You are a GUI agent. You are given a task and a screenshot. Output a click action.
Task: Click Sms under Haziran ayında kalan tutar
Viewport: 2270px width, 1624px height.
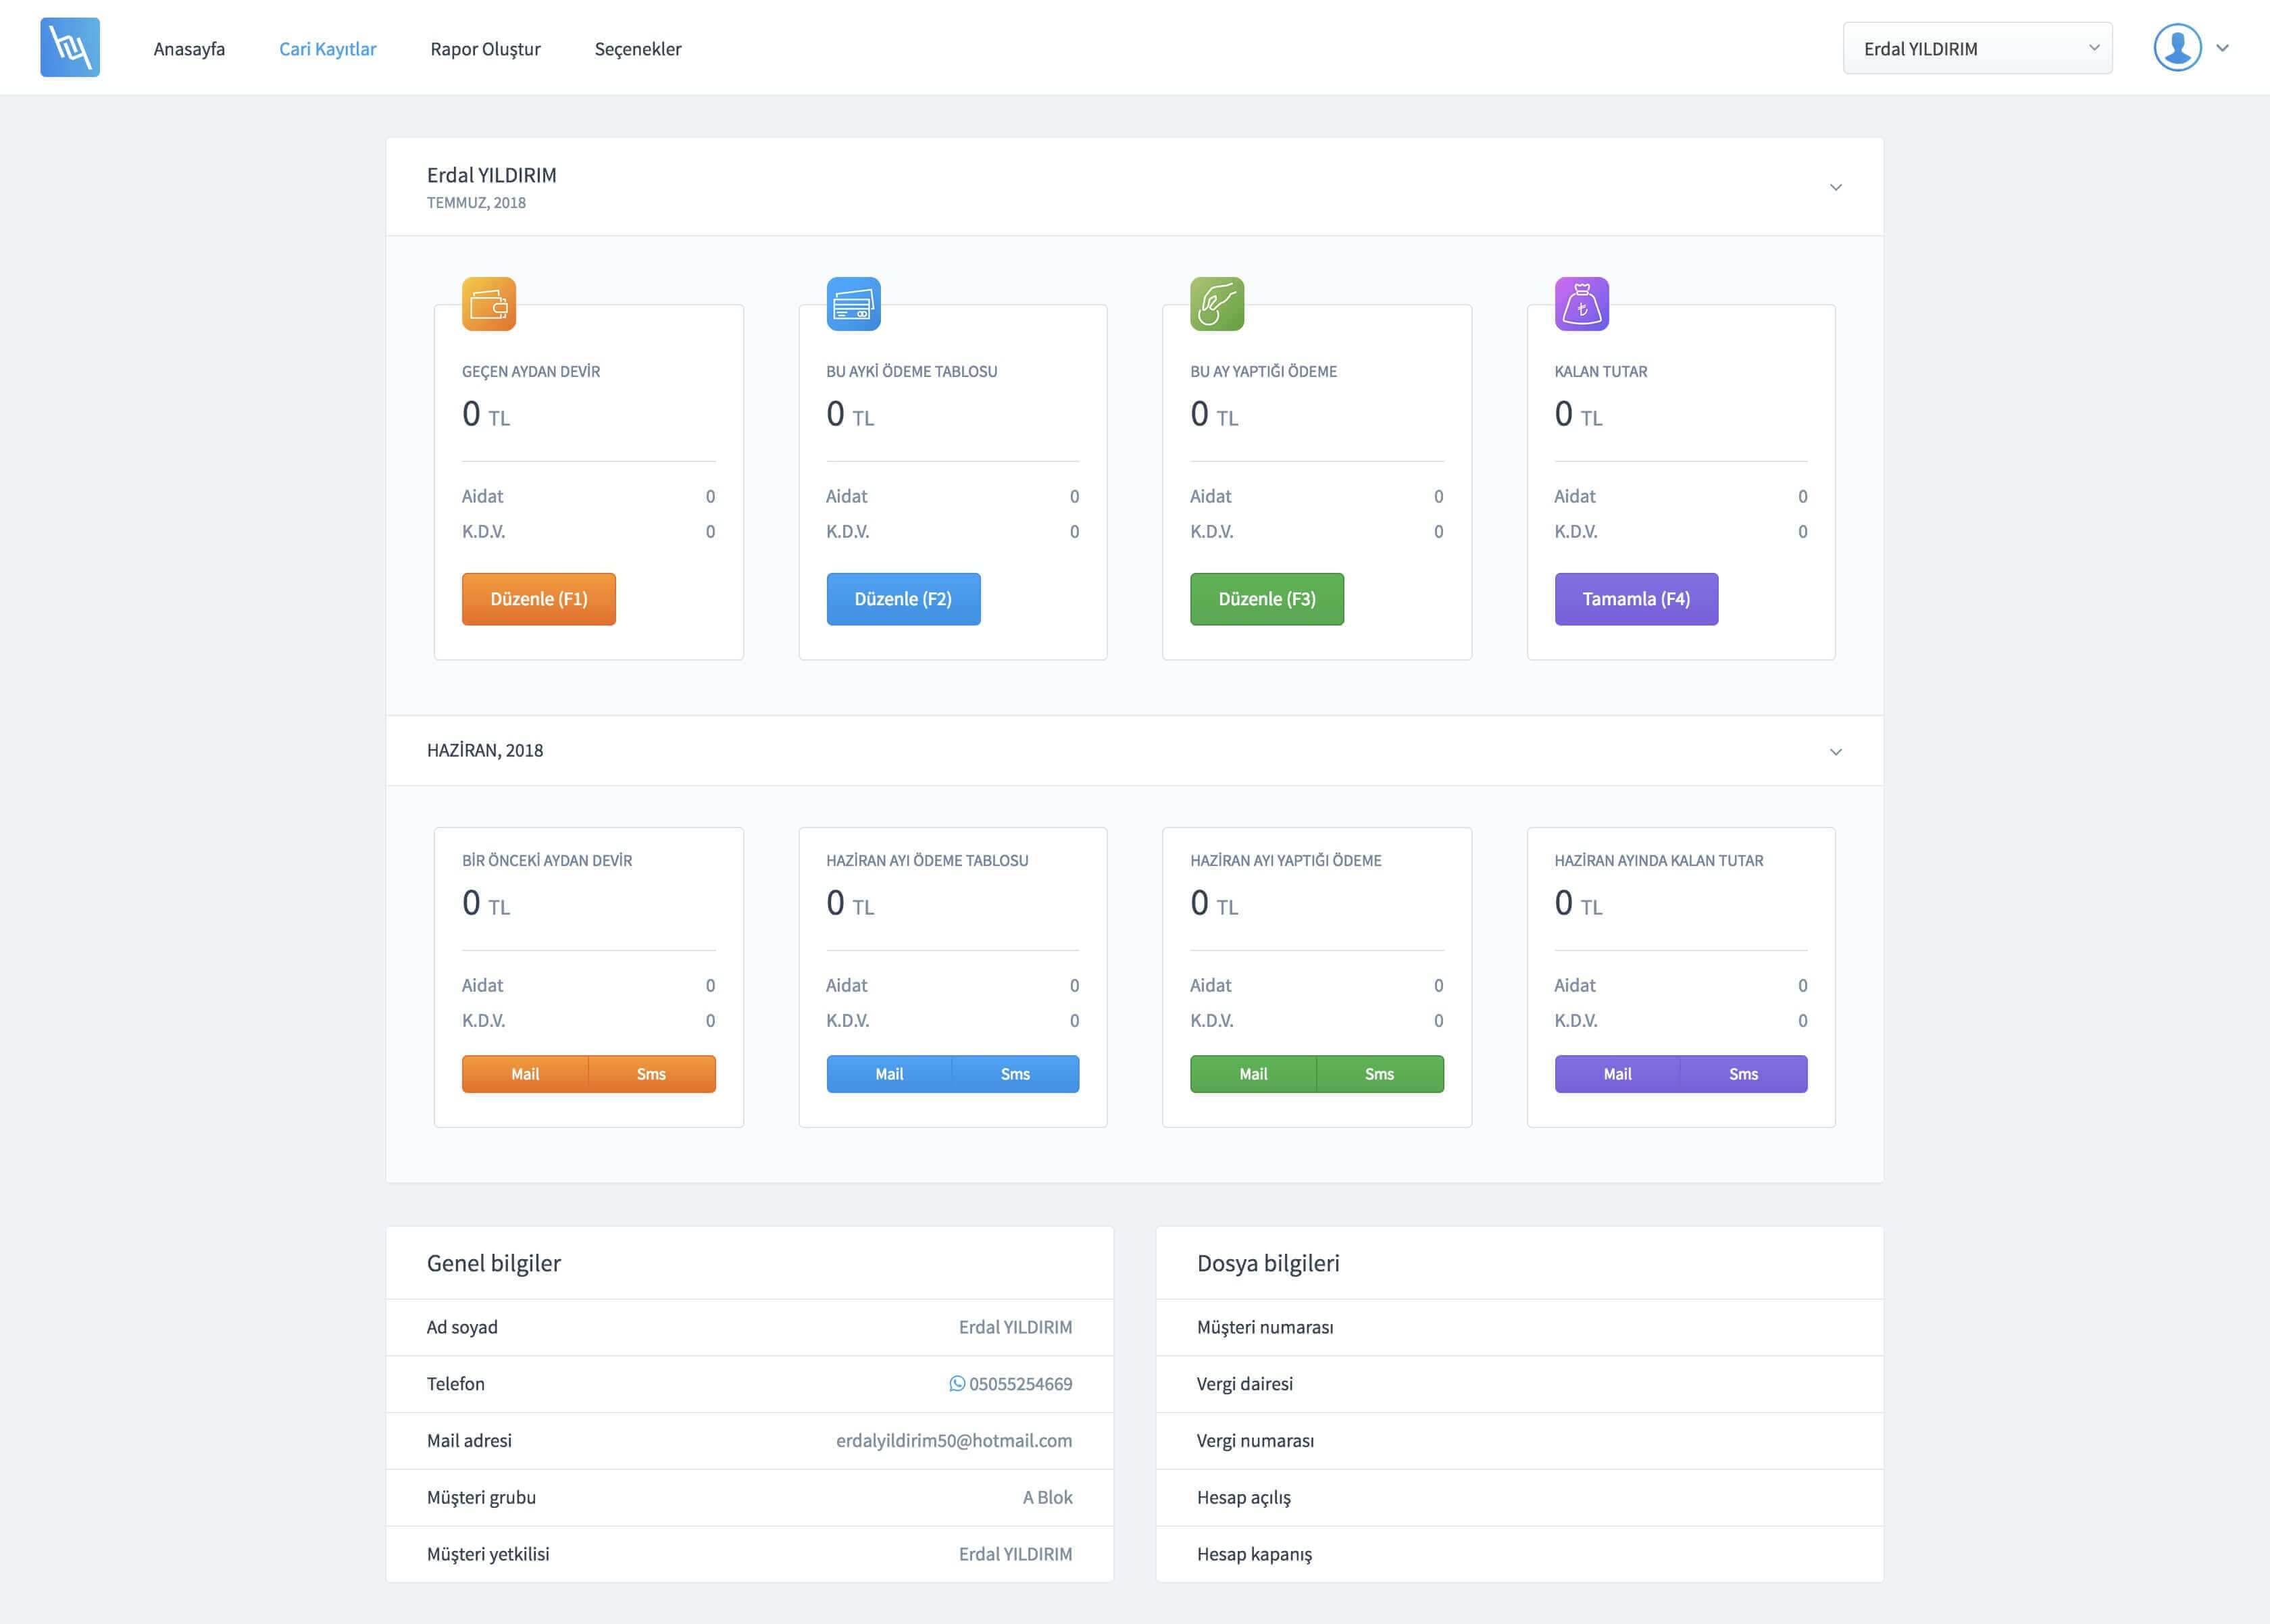(1743, 1074)
